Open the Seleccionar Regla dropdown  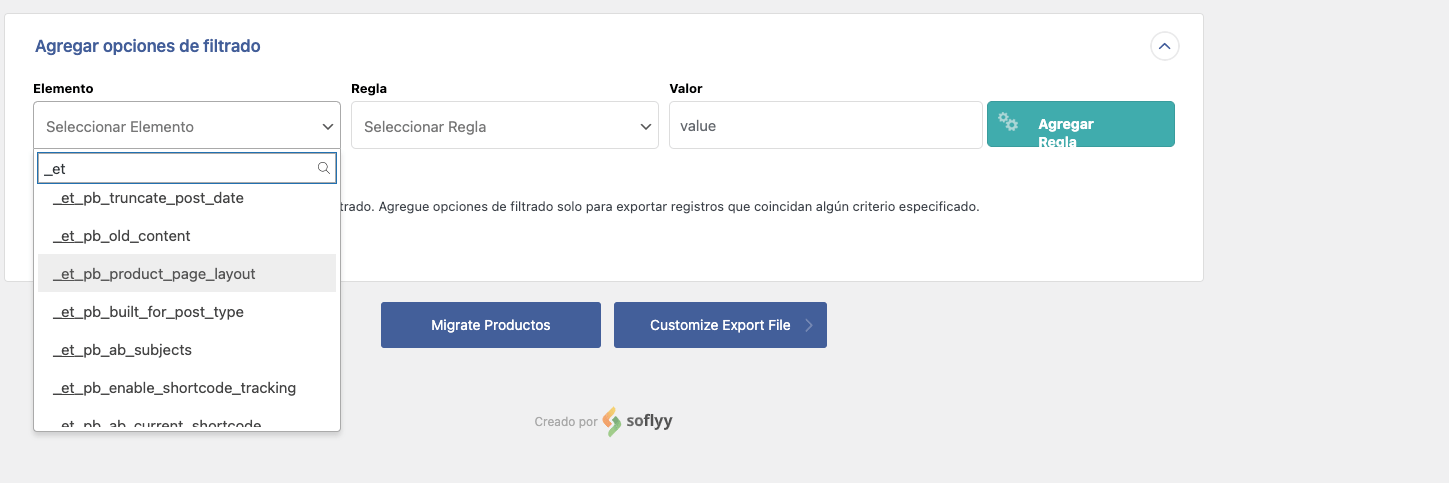[x=505, y=126]
